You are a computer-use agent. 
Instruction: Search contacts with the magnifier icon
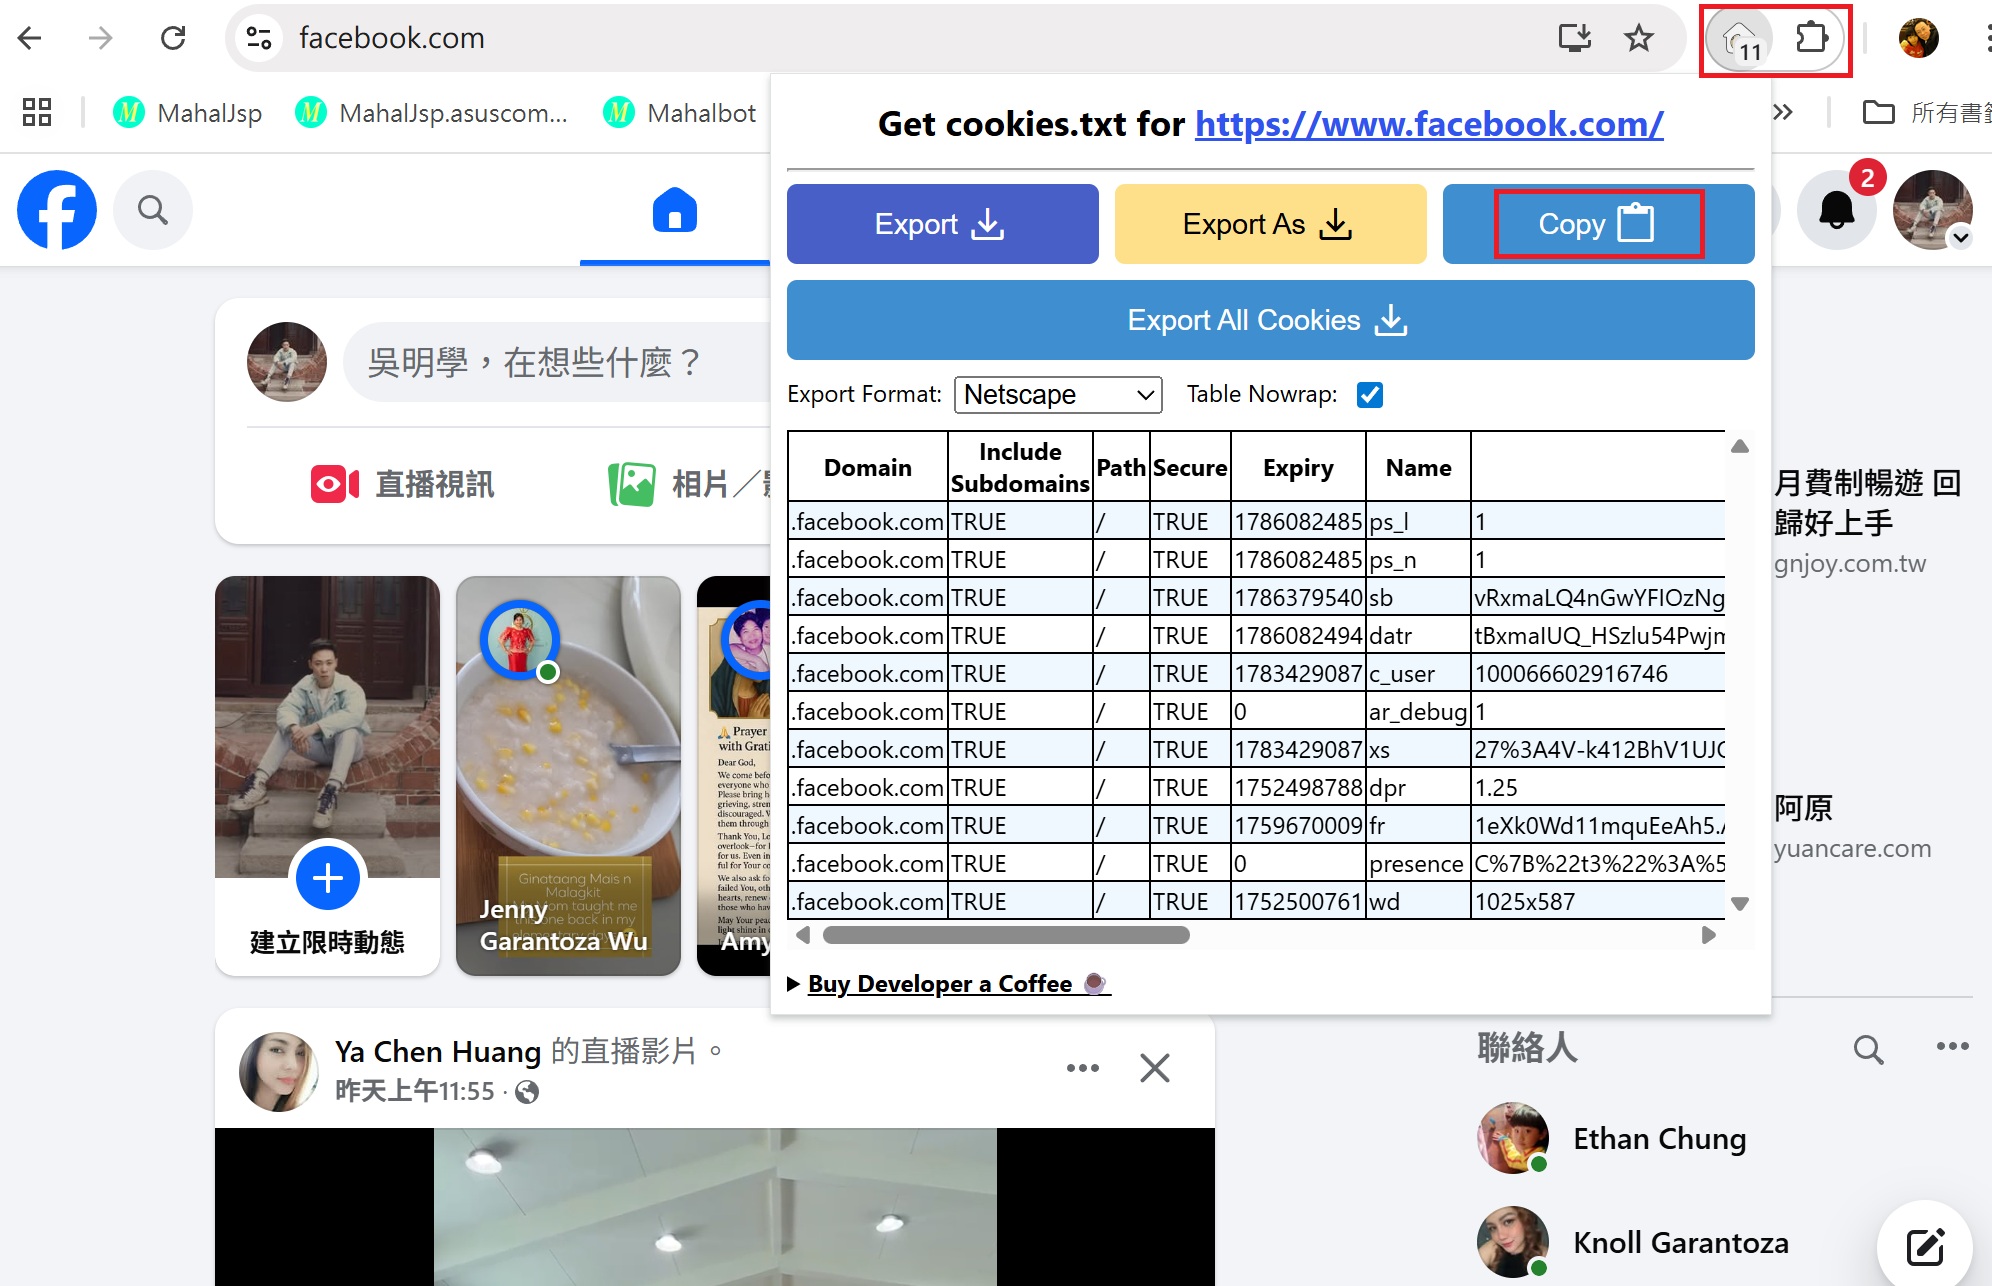click(x=1868, y=1049)
